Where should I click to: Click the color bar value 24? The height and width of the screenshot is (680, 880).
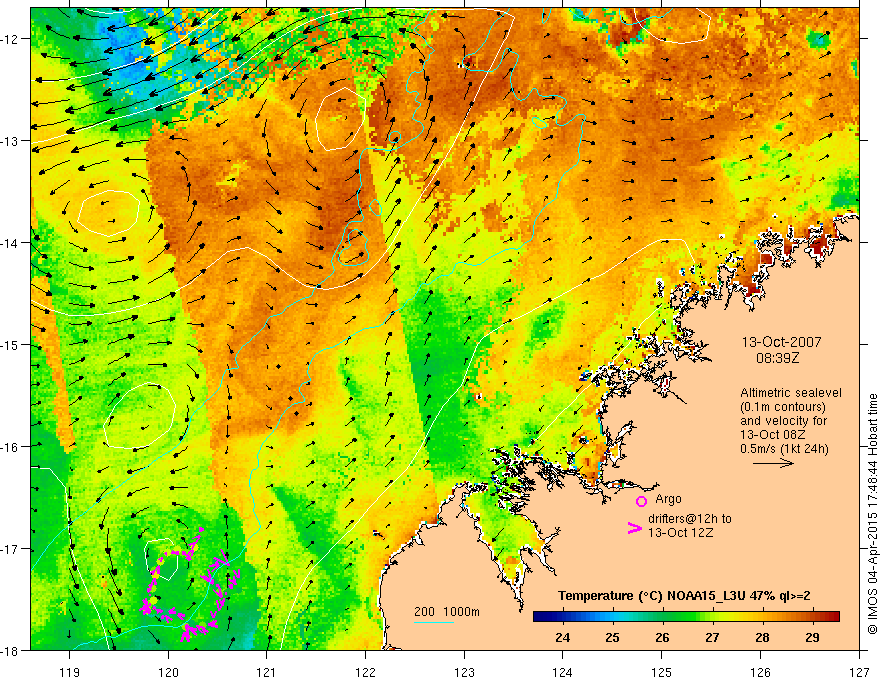point(562,637)
